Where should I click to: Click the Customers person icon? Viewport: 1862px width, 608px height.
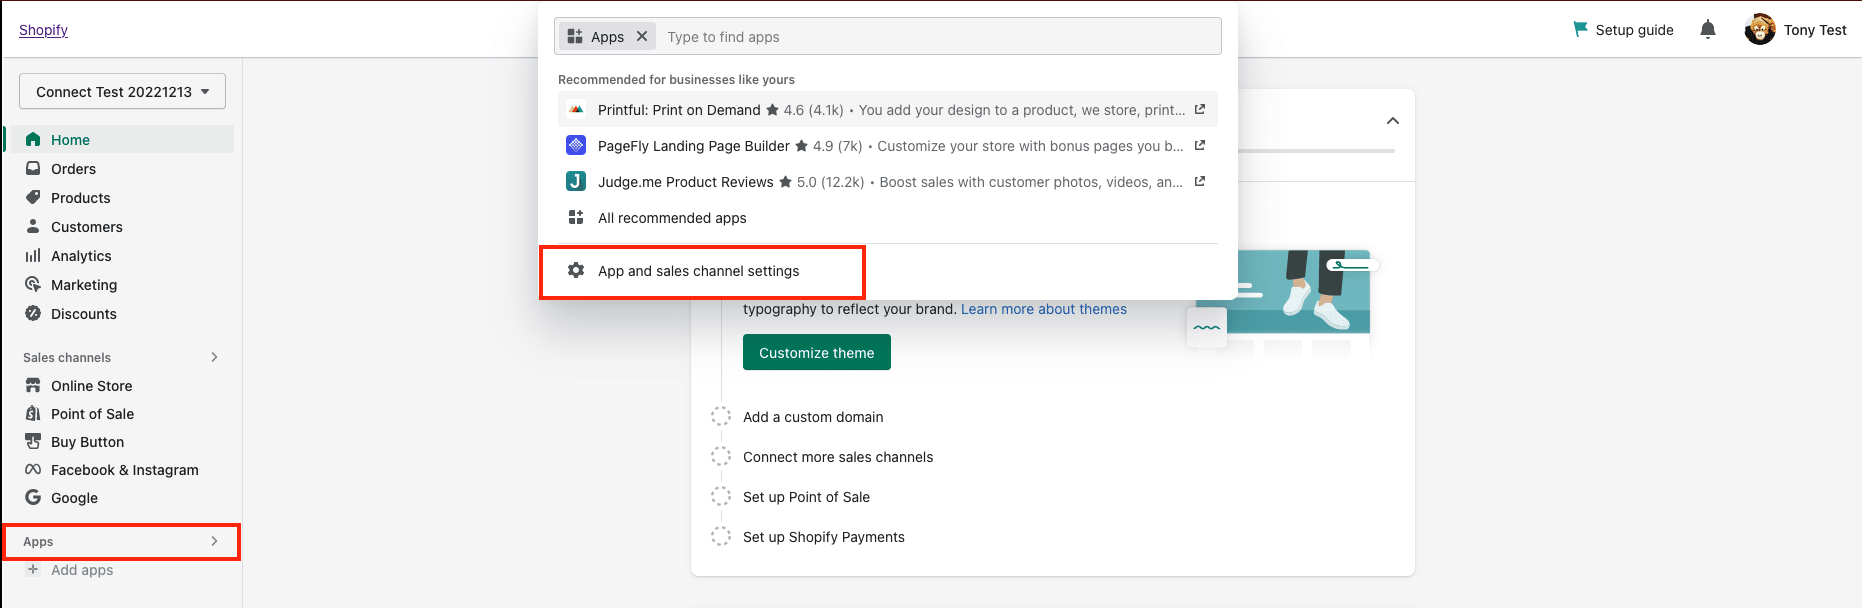[x=33, y=227]
